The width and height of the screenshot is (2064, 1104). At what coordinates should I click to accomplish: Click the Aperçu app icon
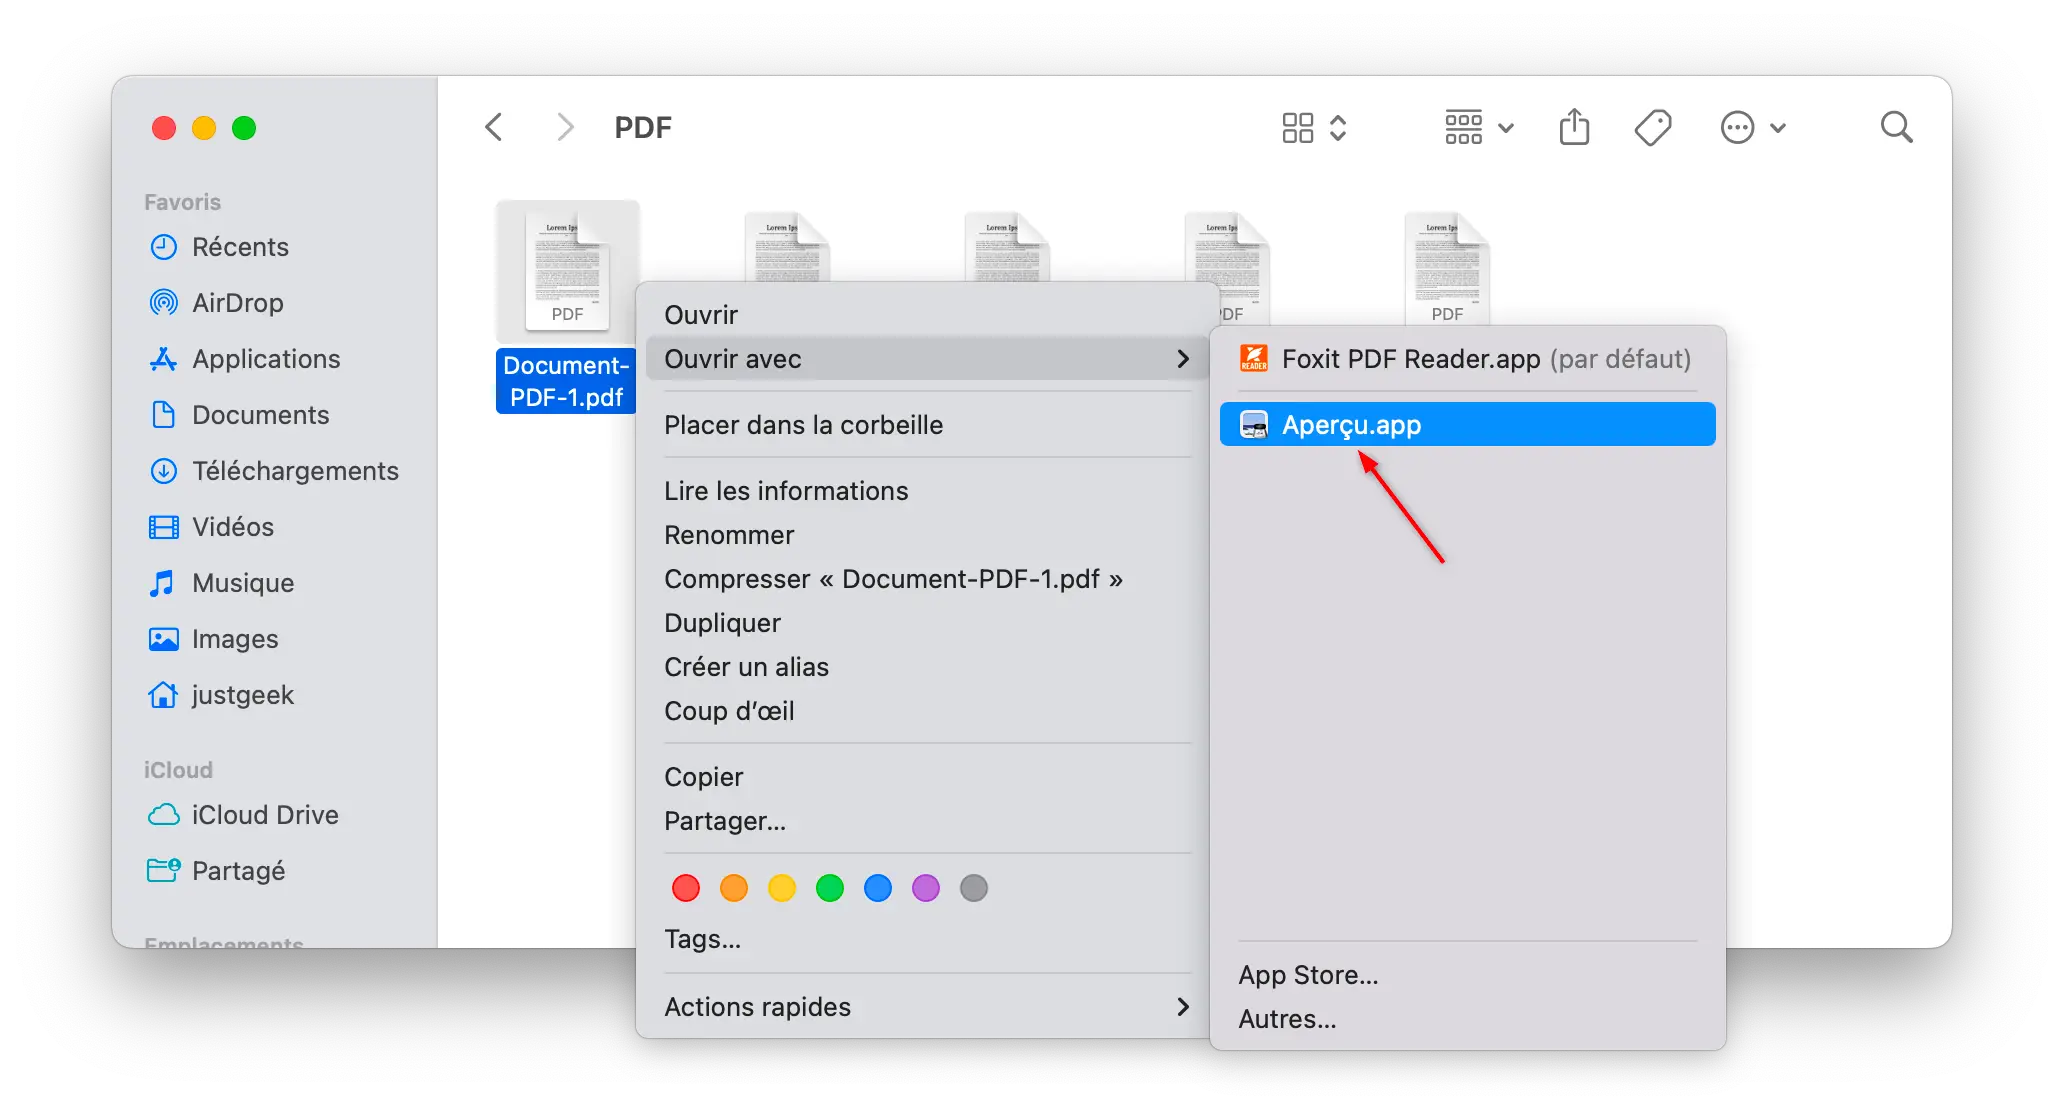point(1254,425)
